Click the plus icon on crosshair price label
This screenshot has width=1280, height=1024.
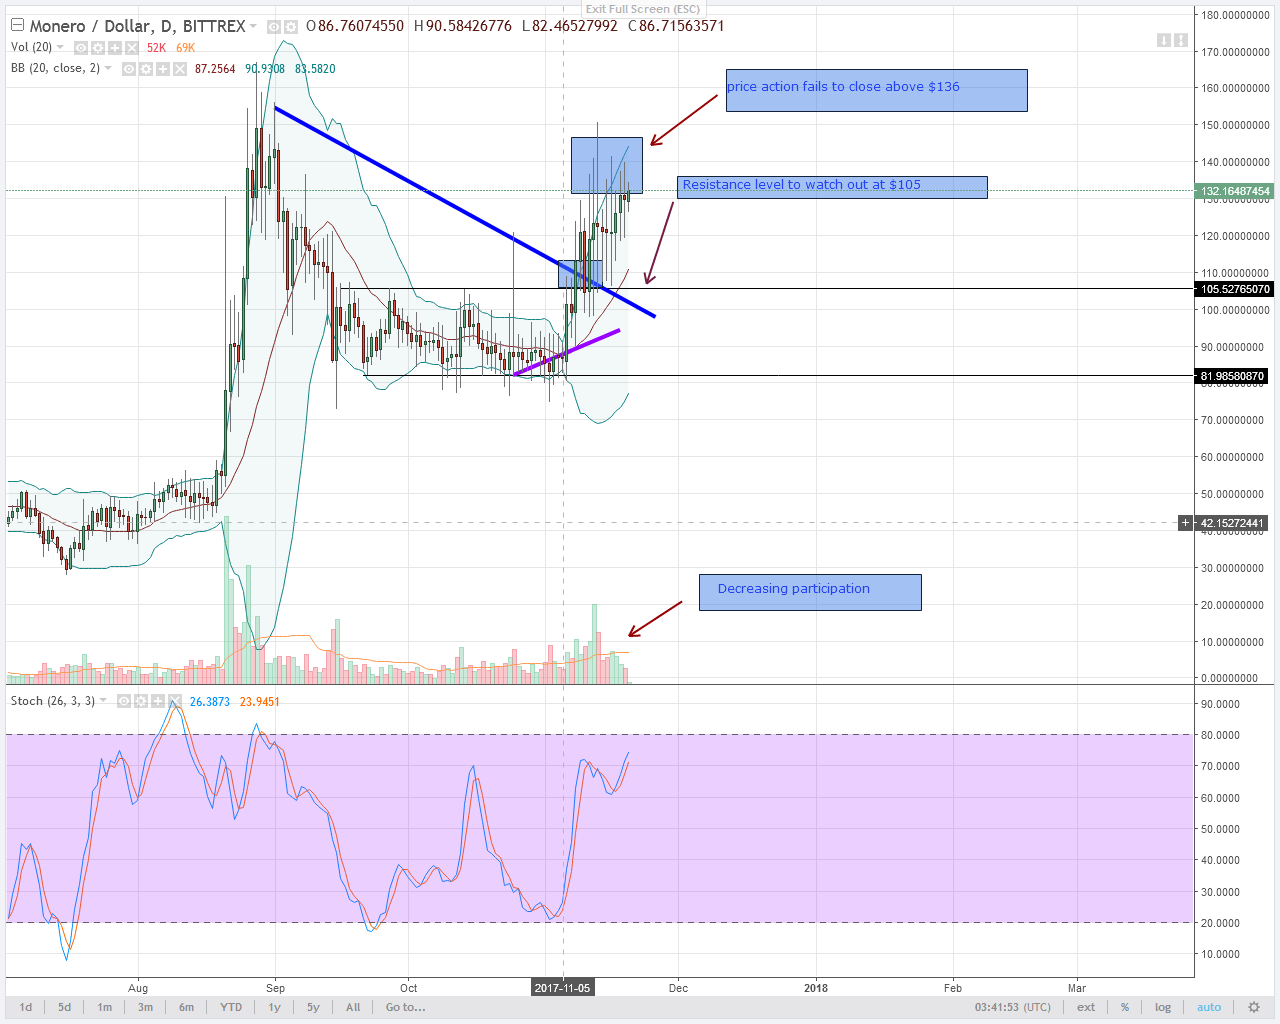[1186, 523]
